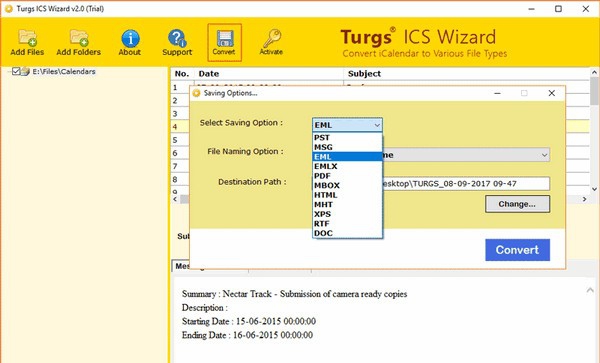Select row 6 in the calendar list
Image resolution: width=600 pixels, height=363 pixels.
(x=180, y=153)
